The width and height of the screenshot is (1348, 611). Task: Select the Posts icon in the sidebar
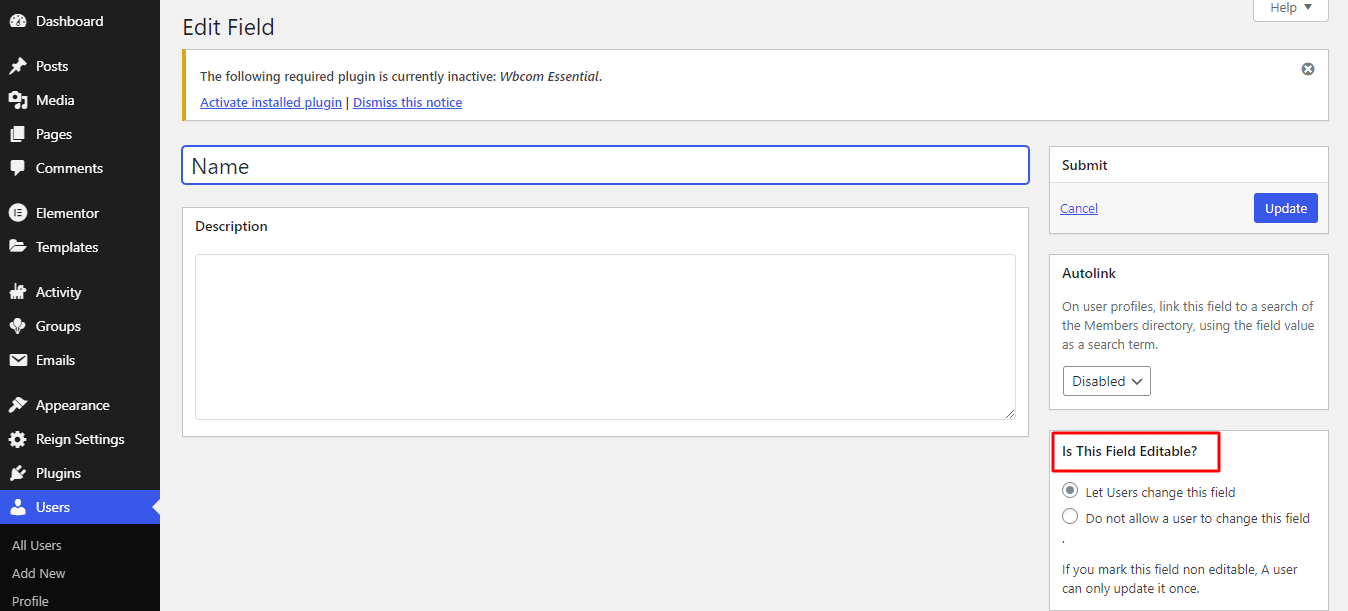tap(52, 65)
